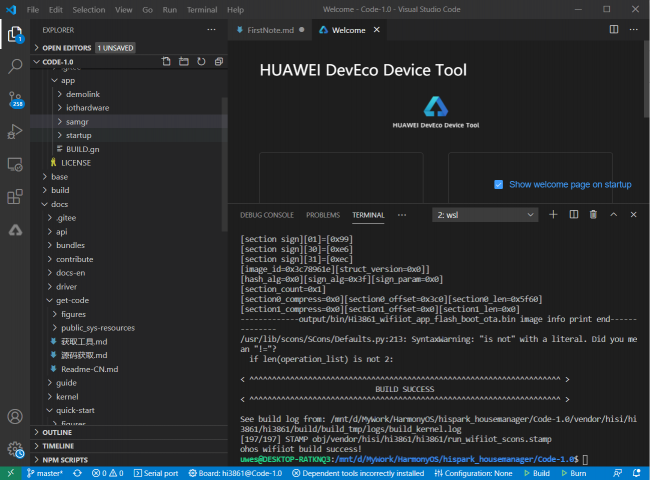Synchronize changes icon in status bar
Viewport: 650px width, 480px height.
point(77,473)
